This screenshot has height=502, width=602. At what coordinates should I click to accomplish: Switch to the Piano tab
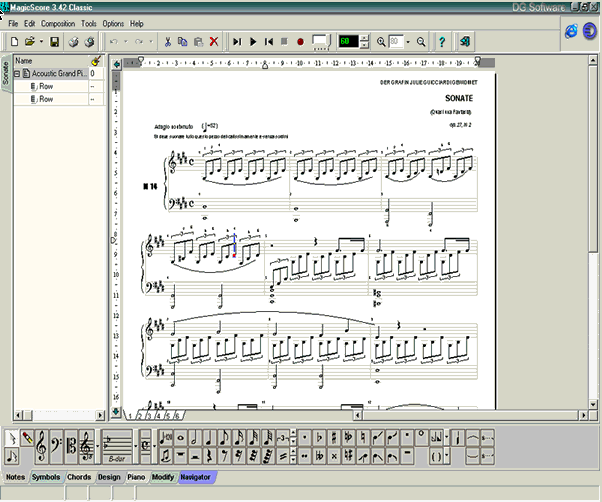tap(136, 477)
